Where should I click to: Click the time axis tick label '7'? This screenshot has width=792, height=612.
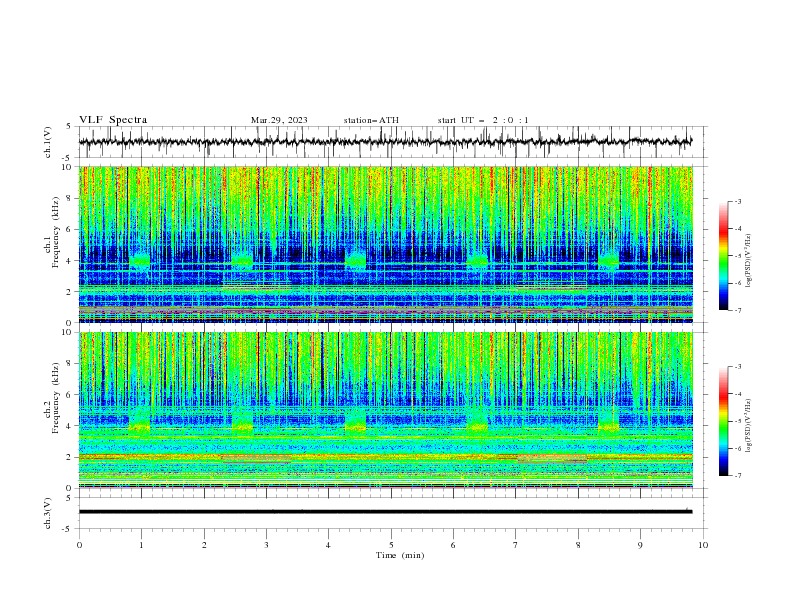(516, 545)
